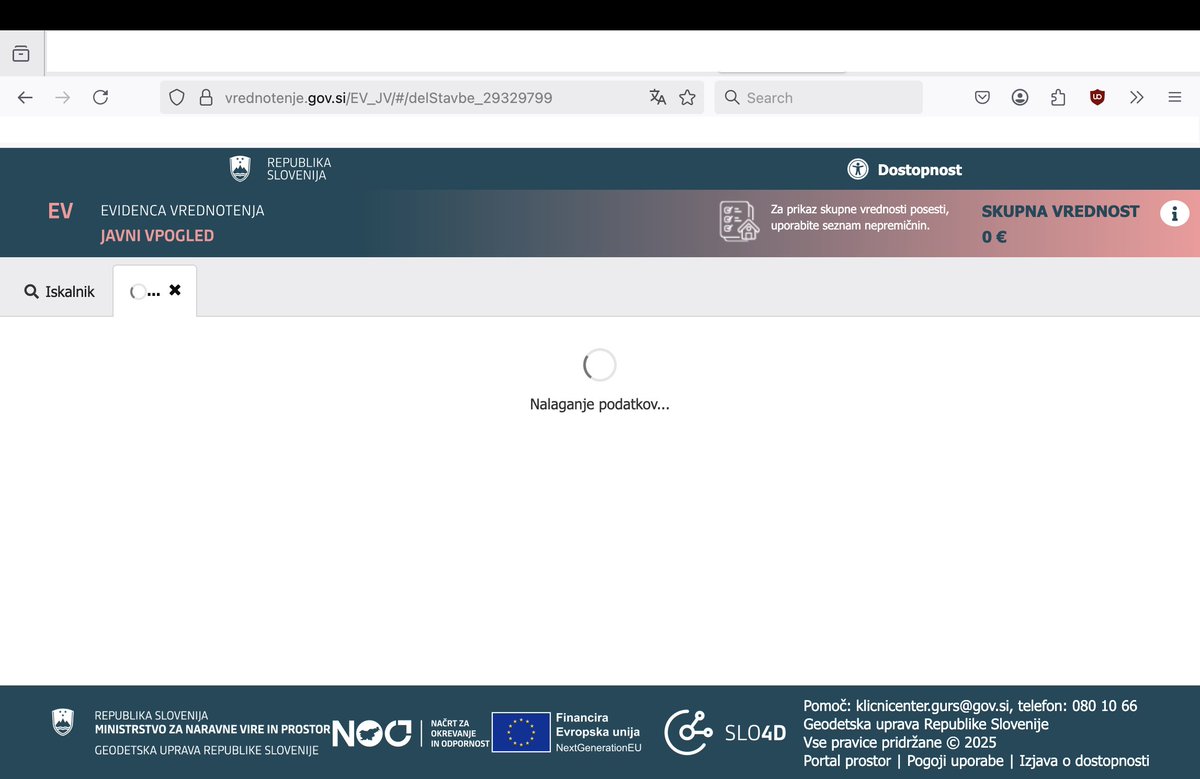Click the NOO recovery plan logo
The height and width of the screenshot is (779, 1200).
point(371,733)
